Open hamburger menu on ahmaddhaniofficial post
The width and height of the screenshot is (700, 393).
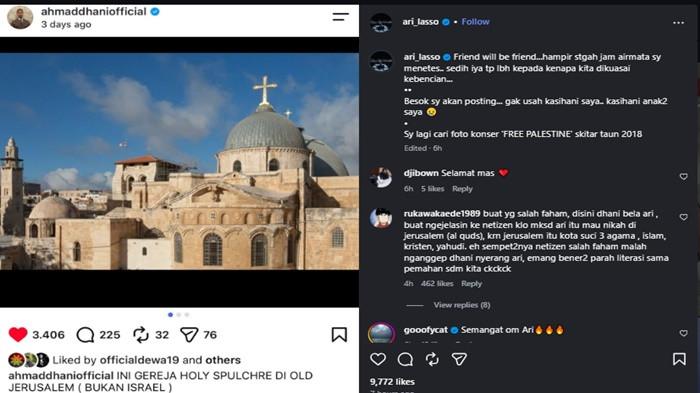340,17
